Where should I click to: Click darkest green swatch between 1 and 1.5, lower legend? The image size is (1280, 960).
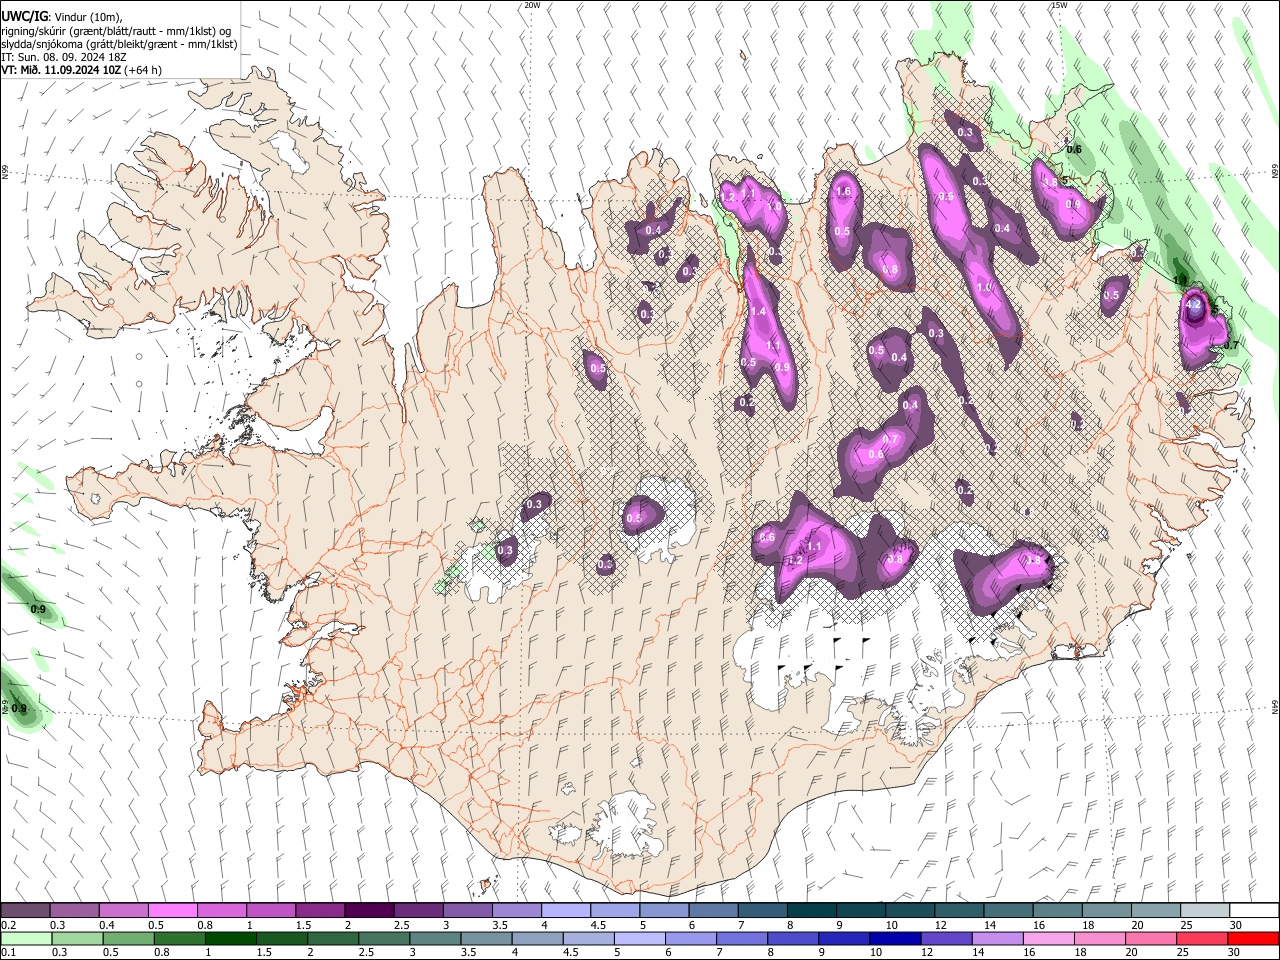coord(231,939)
